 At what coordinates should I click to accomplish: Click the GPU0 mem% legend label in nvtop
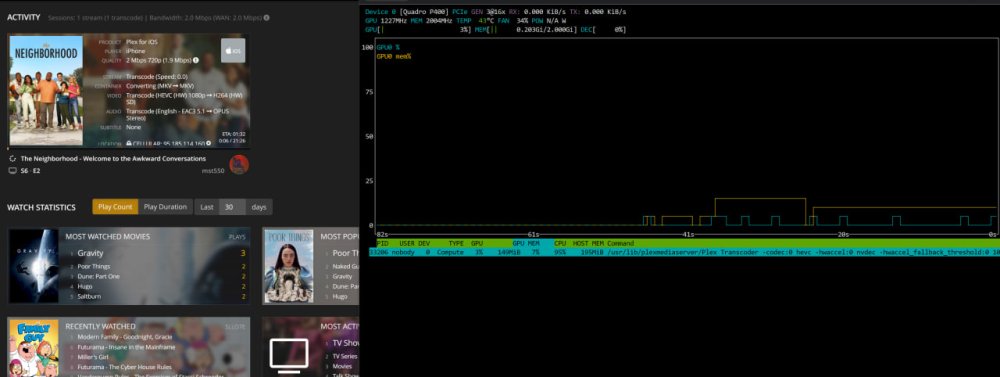point(394,57)
